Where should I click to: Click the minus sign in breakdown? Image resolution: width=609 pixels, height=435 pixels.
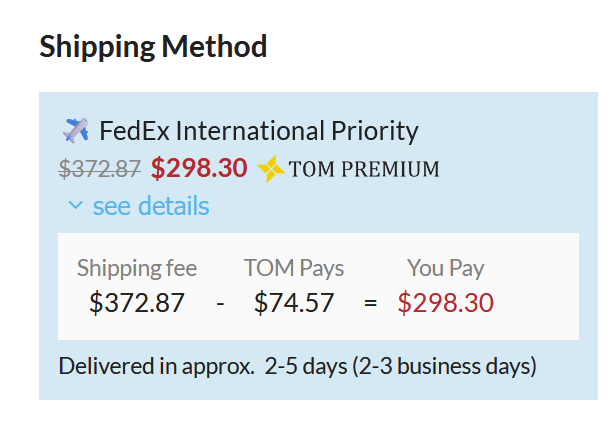tap(220, 303)
